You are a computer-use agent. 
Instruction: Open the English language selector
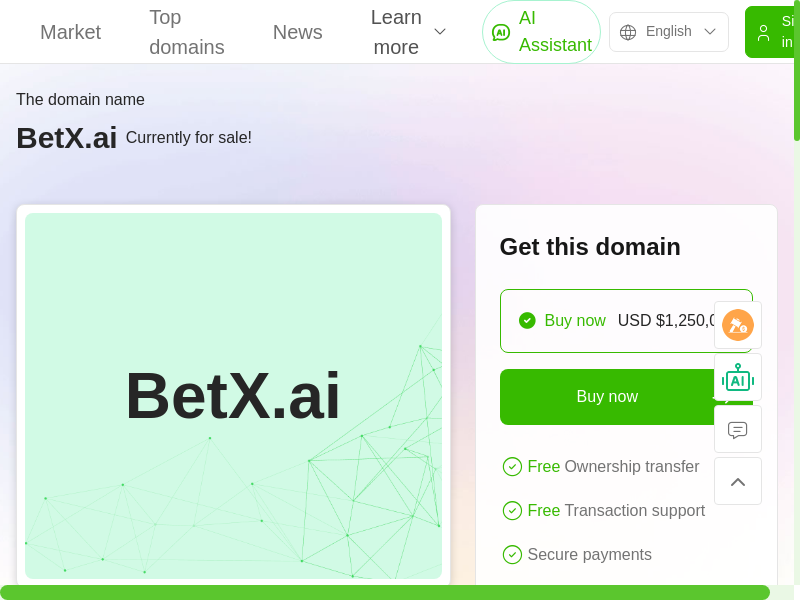[x=668, y=32]
